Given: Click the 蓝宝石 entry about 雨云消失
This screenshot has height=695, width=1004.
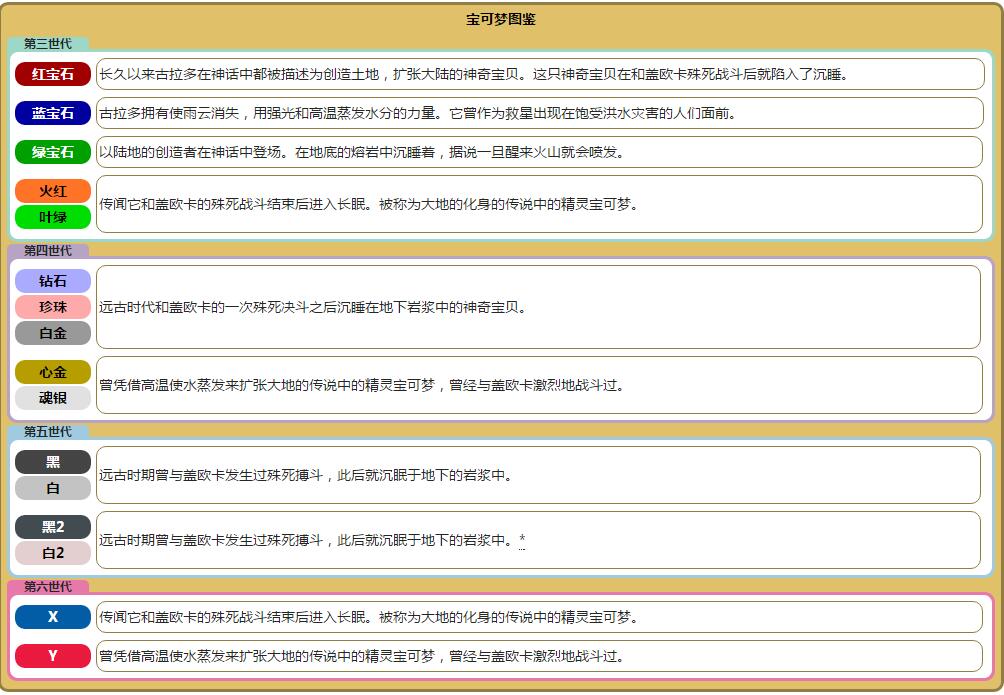Looking at the screenshot, I should pos(540,113).
